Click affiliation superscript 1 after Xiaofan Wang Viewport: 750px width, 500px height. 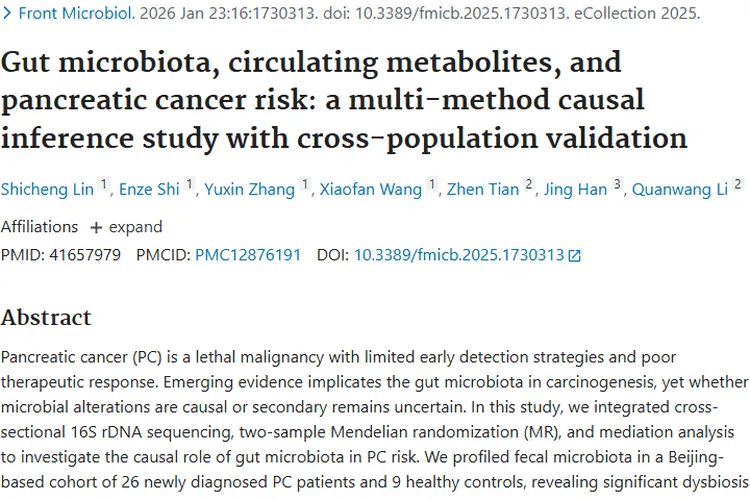[x=432, y=184]
